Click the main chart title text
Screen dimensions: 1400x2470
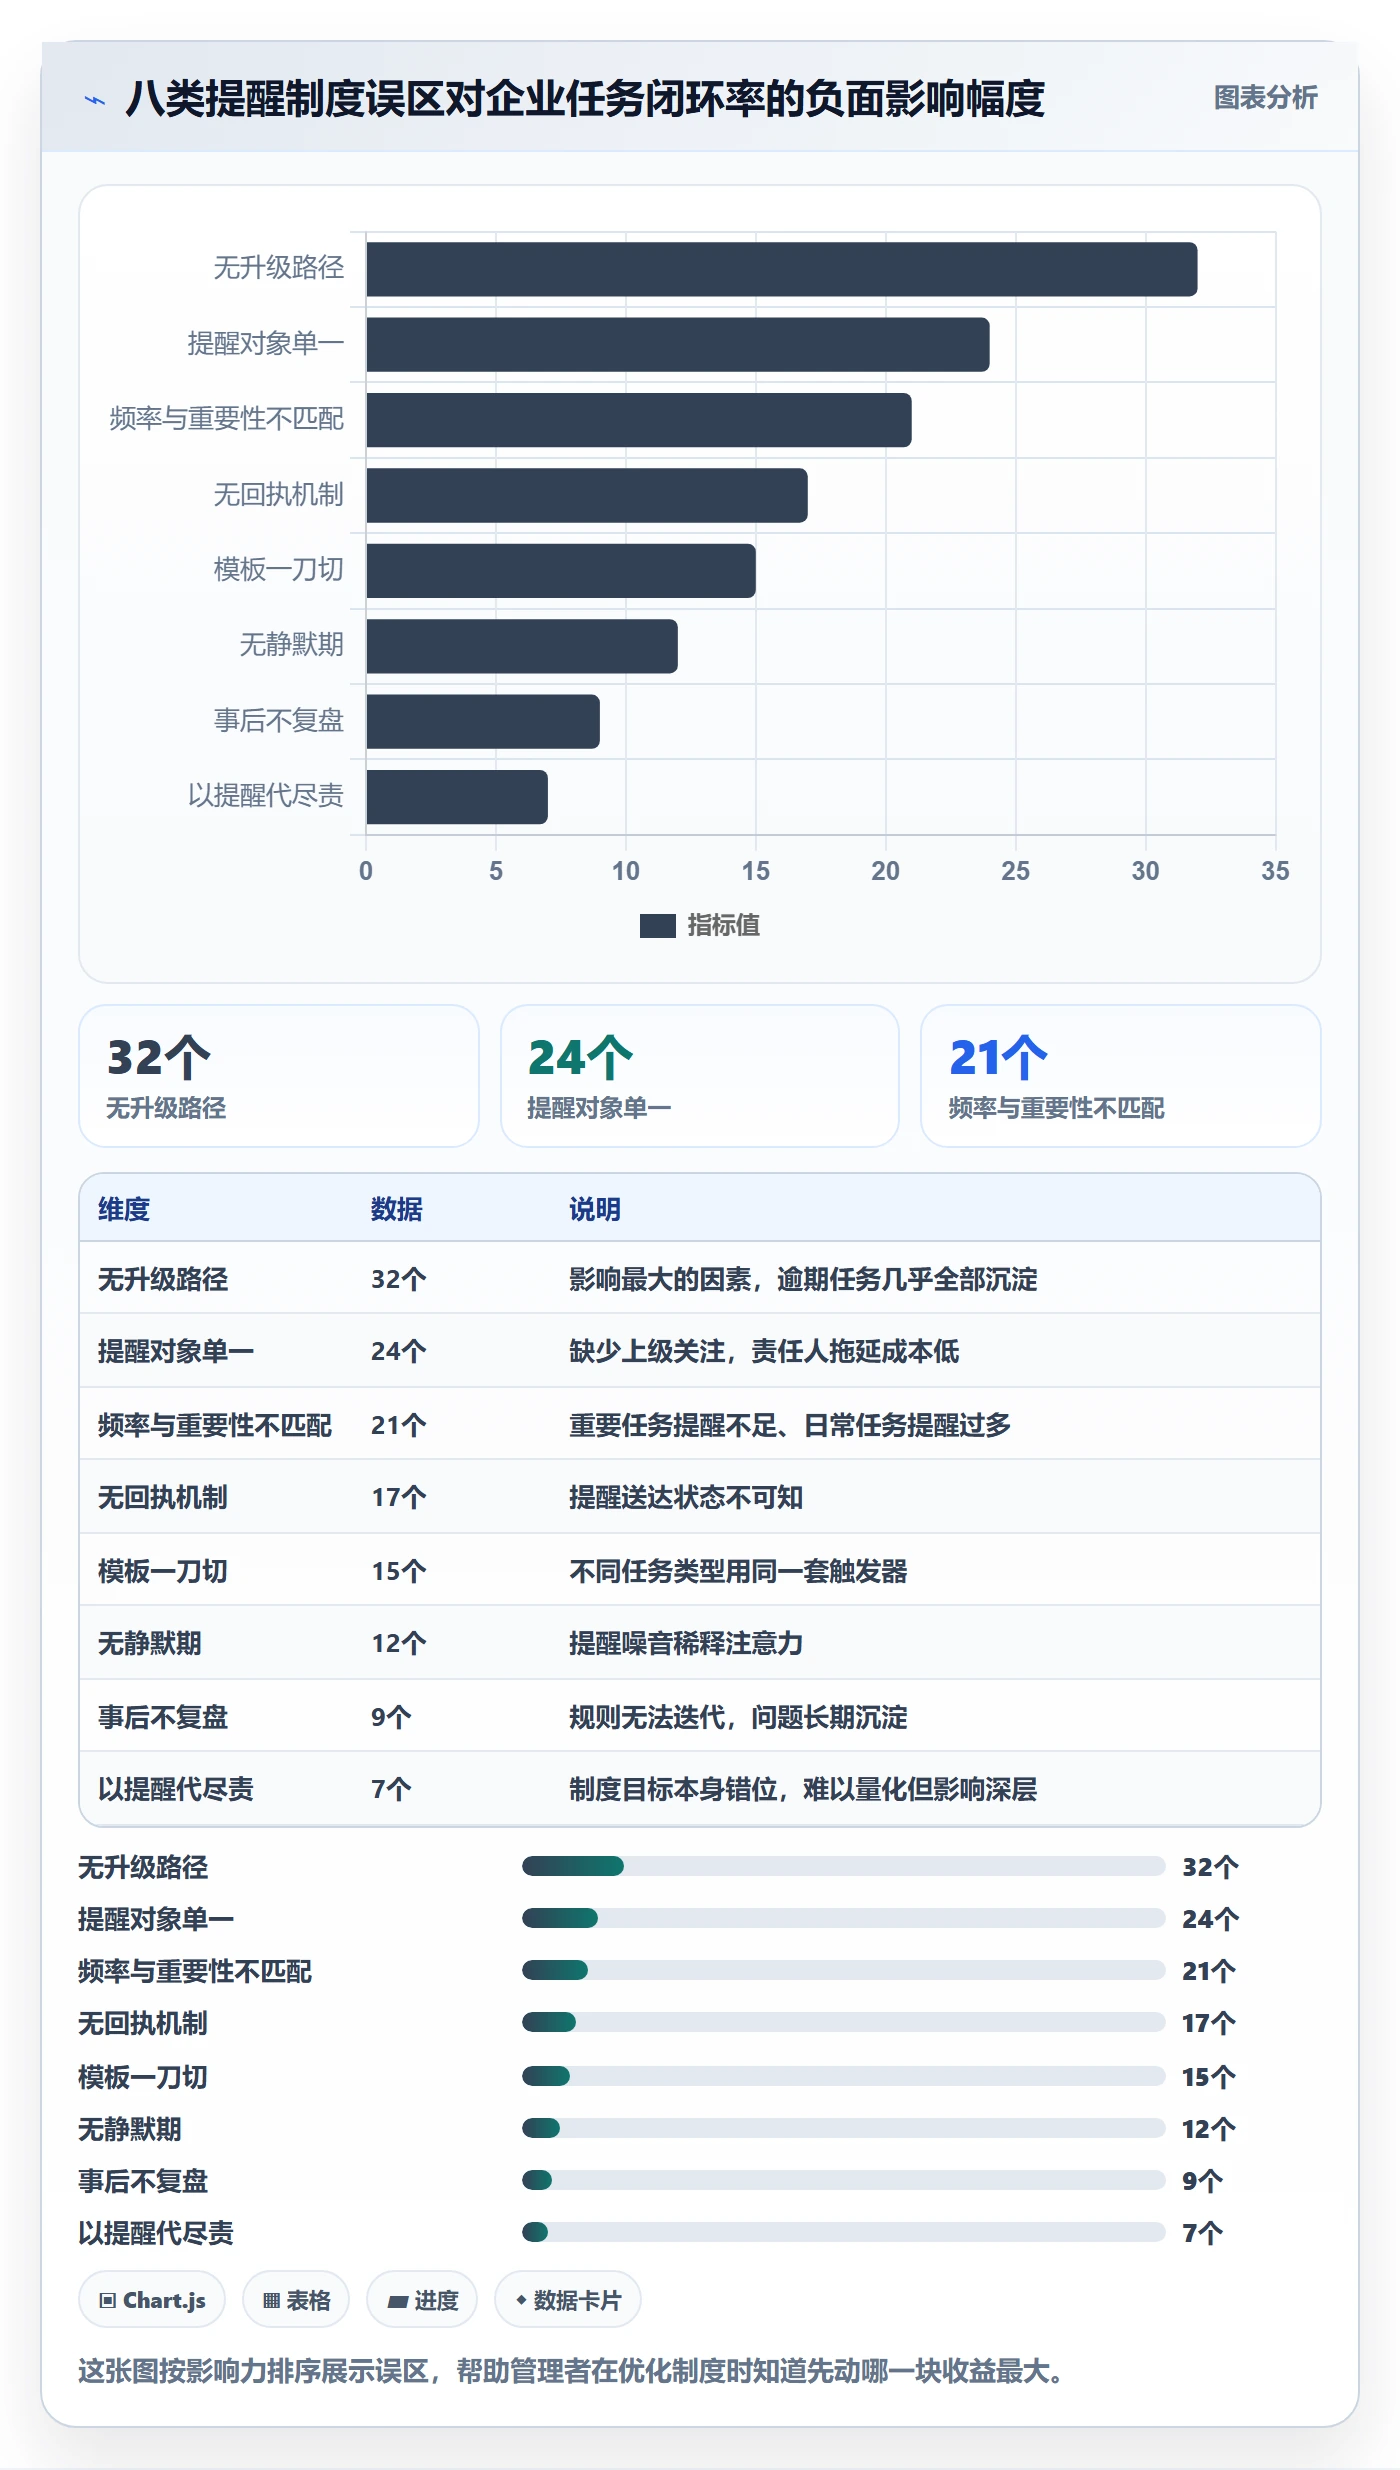(x=585, y=99)
